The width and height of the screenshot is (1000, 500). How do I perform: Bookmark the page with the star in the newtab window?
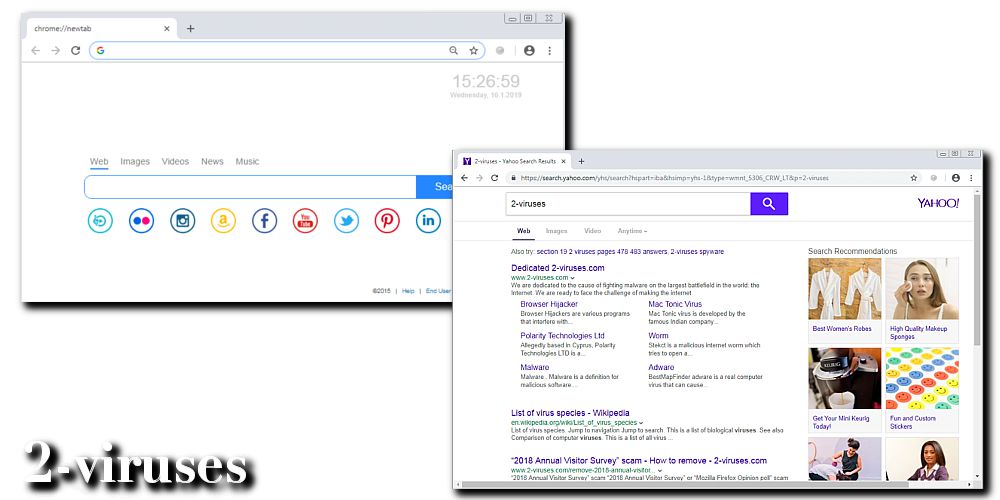[x=473, y=50]
